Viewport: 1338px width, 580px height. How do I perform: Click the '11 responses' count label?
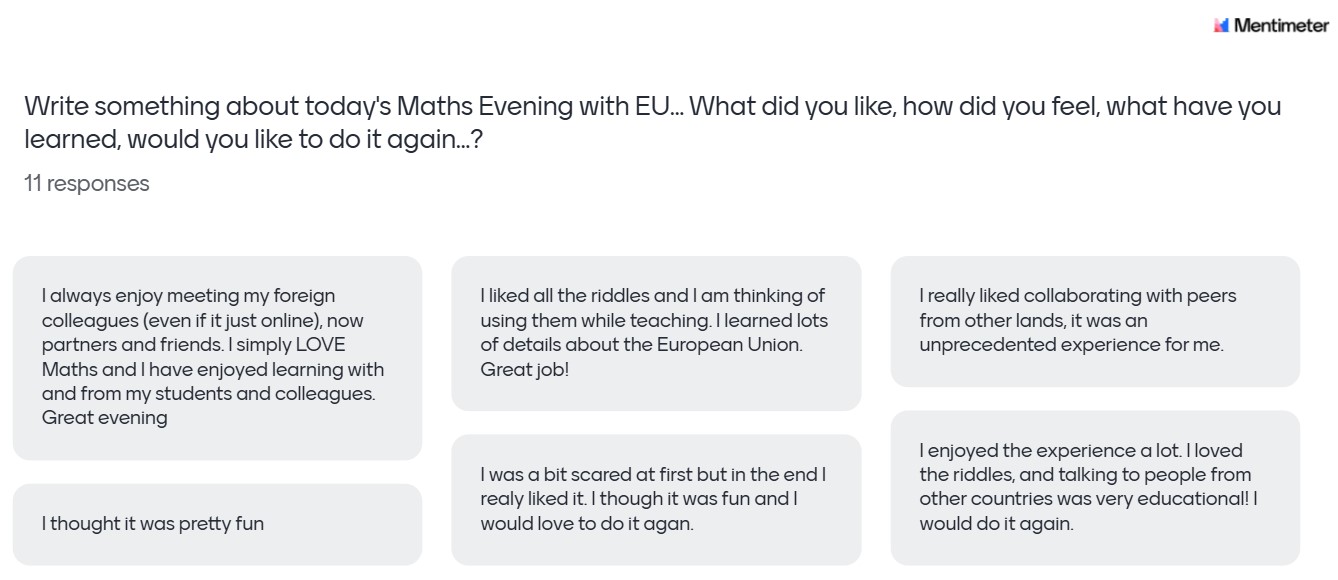(x=87, y=184)
